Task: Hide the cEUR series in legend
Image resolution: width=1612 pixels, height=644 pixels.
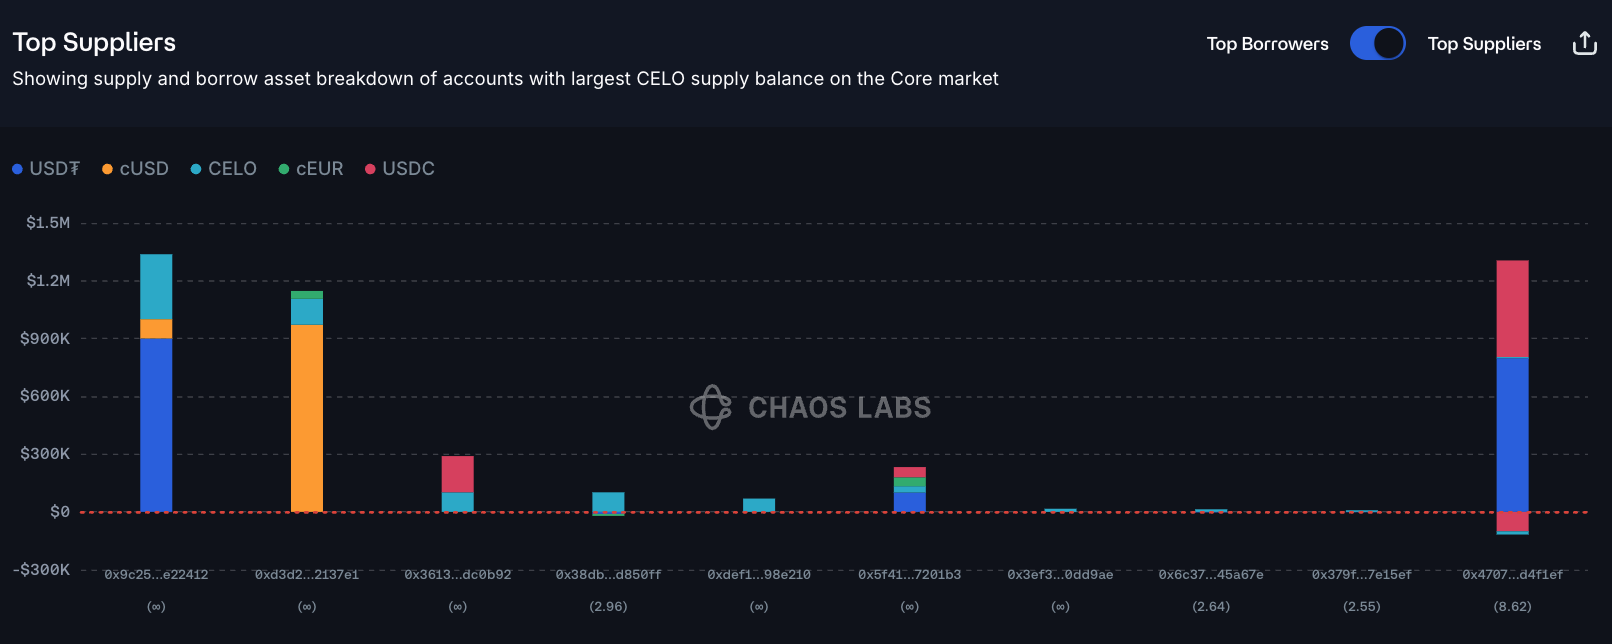Action: point(310,169)
